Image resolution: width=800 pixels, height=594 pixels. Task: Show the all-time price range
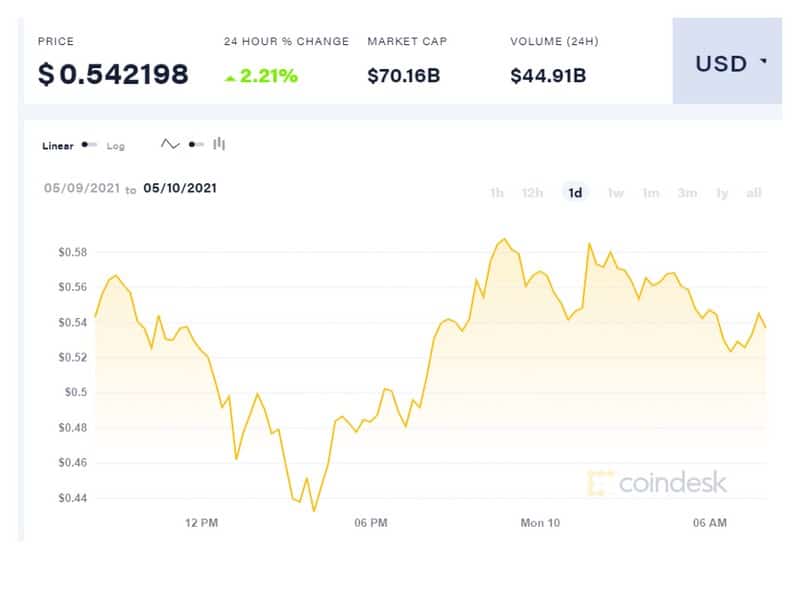(x=754, y=193)
